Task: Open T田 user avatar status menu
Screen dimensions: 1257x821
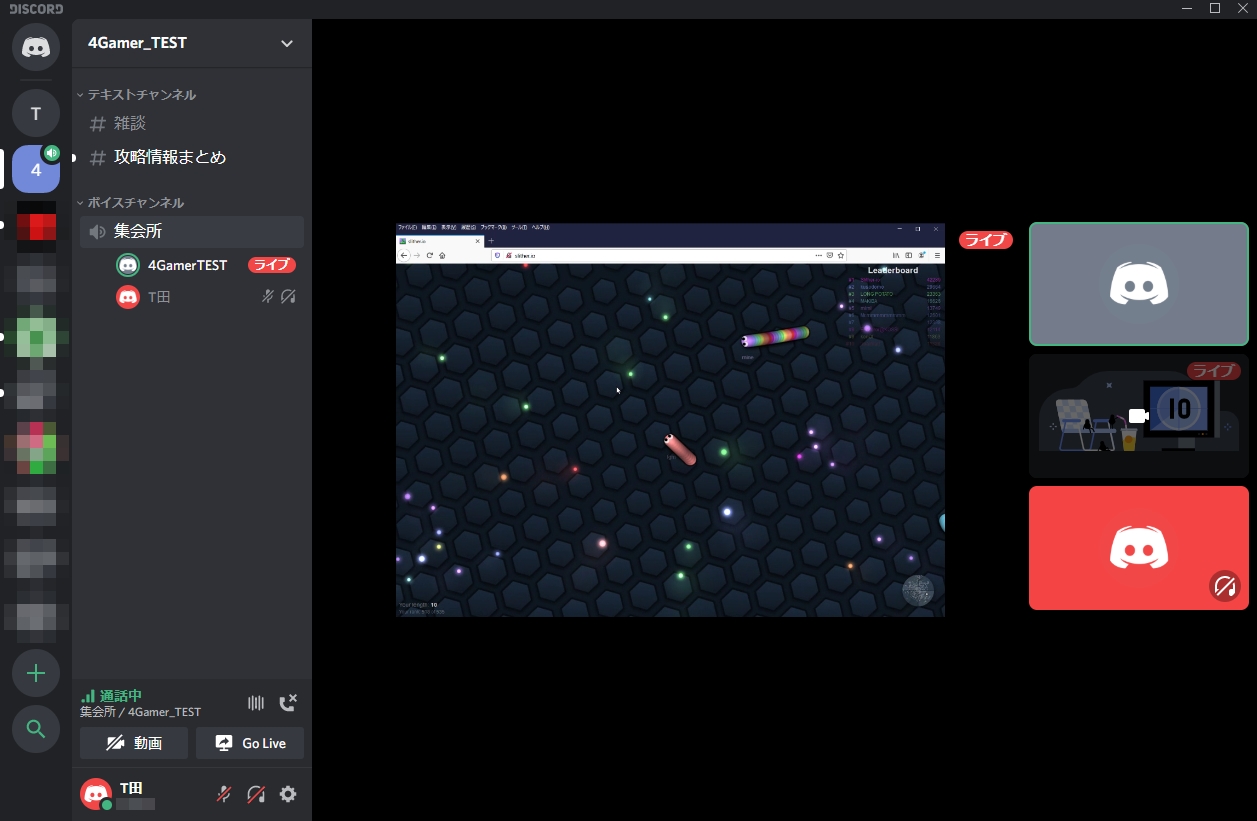Action: point(96,794)
